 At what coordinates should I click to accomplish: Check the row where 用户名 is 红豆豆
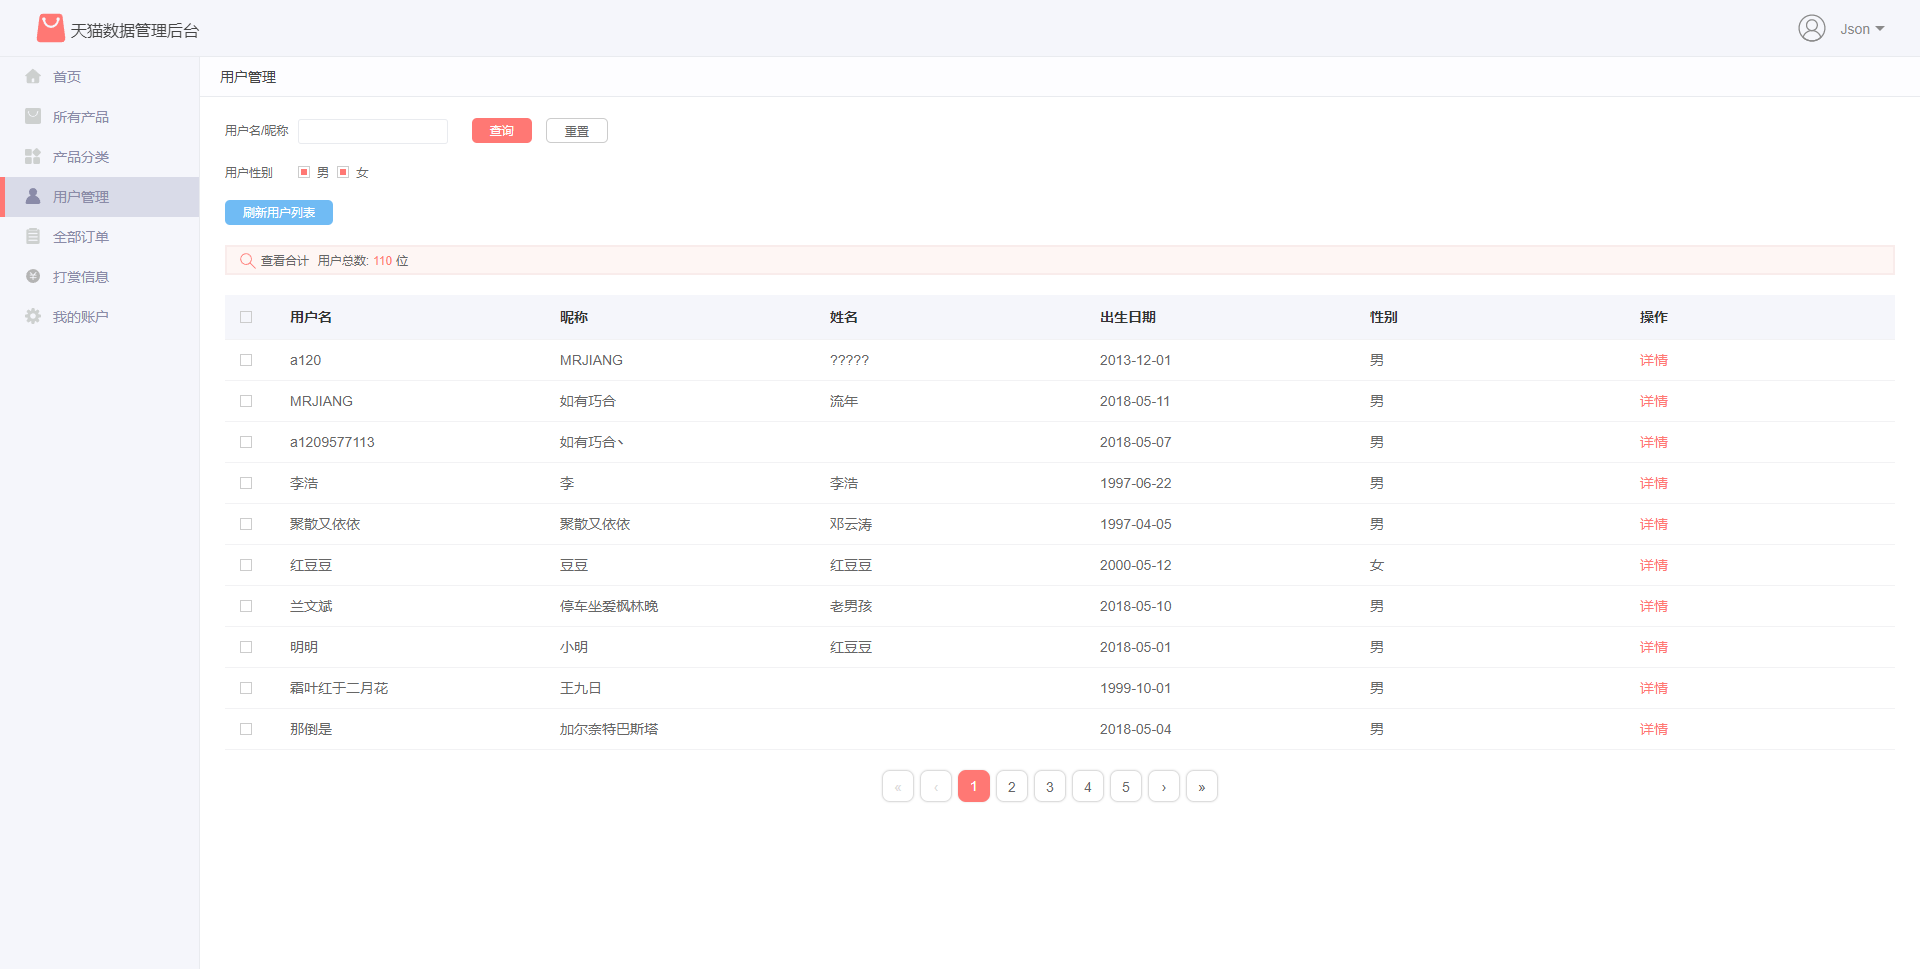pyautogui.click(x=246, y=565)
